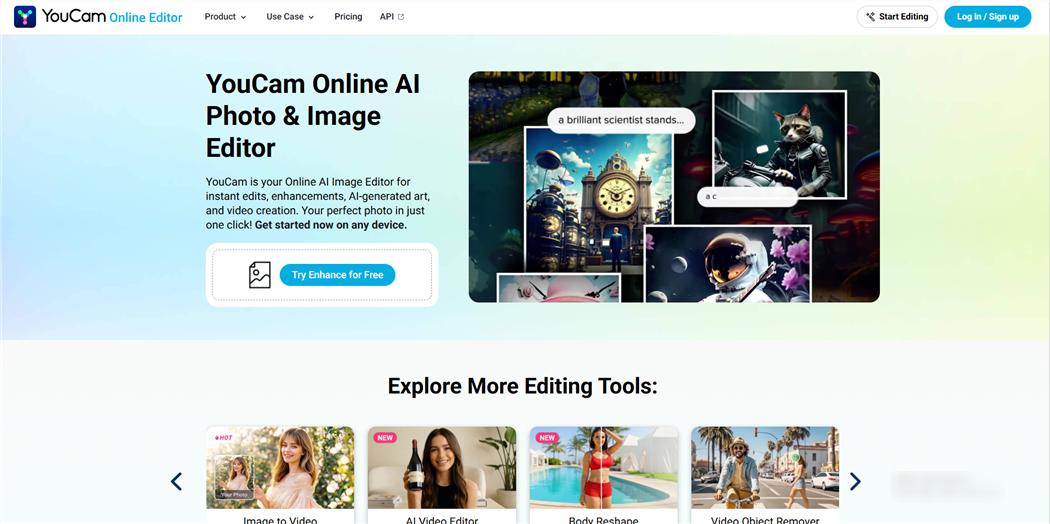Click the HOT badge on Image to Video
Viewport: 1050px width, 524px height.
click(223, 438)
